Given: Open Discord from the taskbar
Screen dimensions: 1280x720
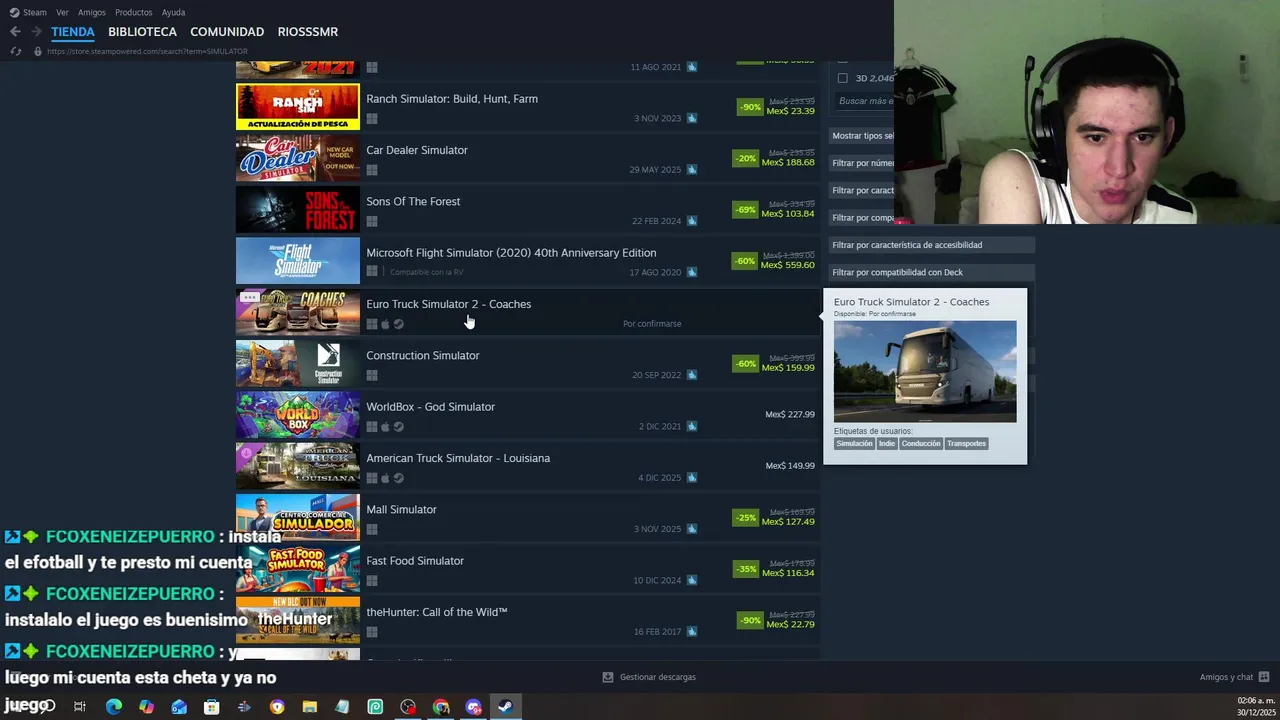Looking at the screenshot, I should point(473,707).
